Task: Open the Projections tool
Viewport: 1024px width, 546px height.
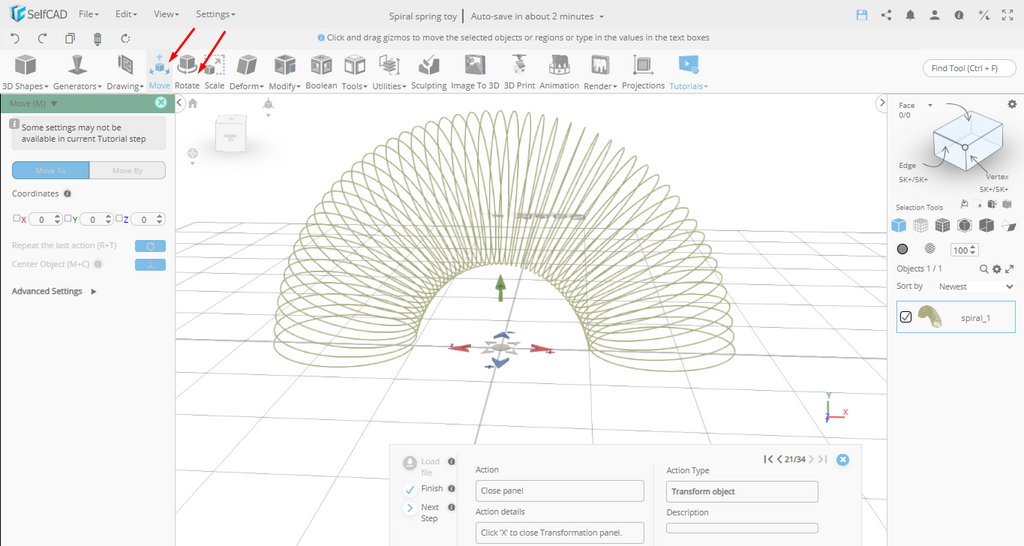Action: click(643, 72)
